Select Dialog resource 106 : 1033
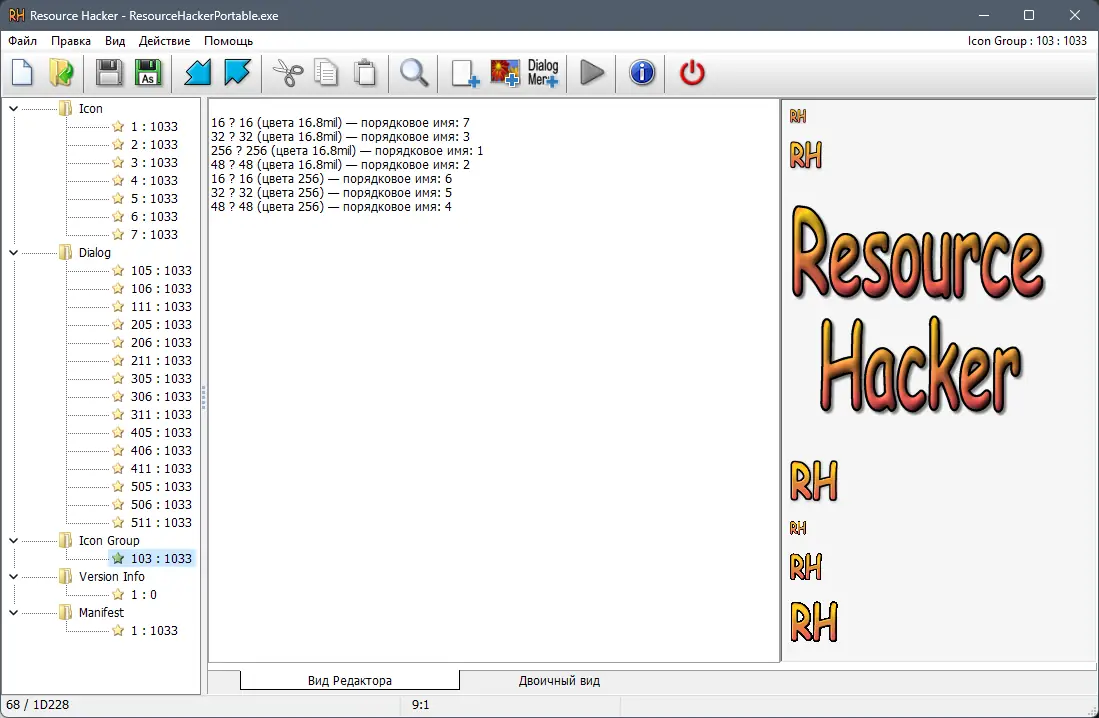The image size is (1099, 718). coord(161,288)
